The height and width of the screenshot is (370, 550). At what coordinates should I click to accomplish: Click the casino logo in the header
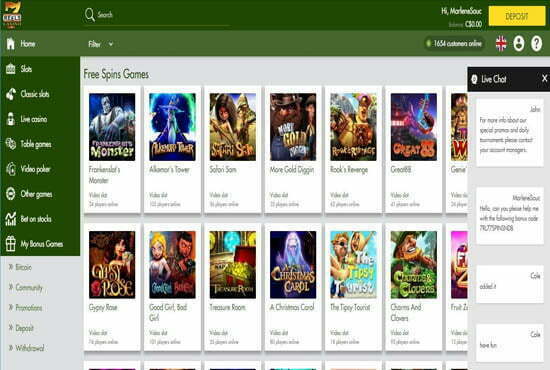pyautogui.click(x=12, y=15)
